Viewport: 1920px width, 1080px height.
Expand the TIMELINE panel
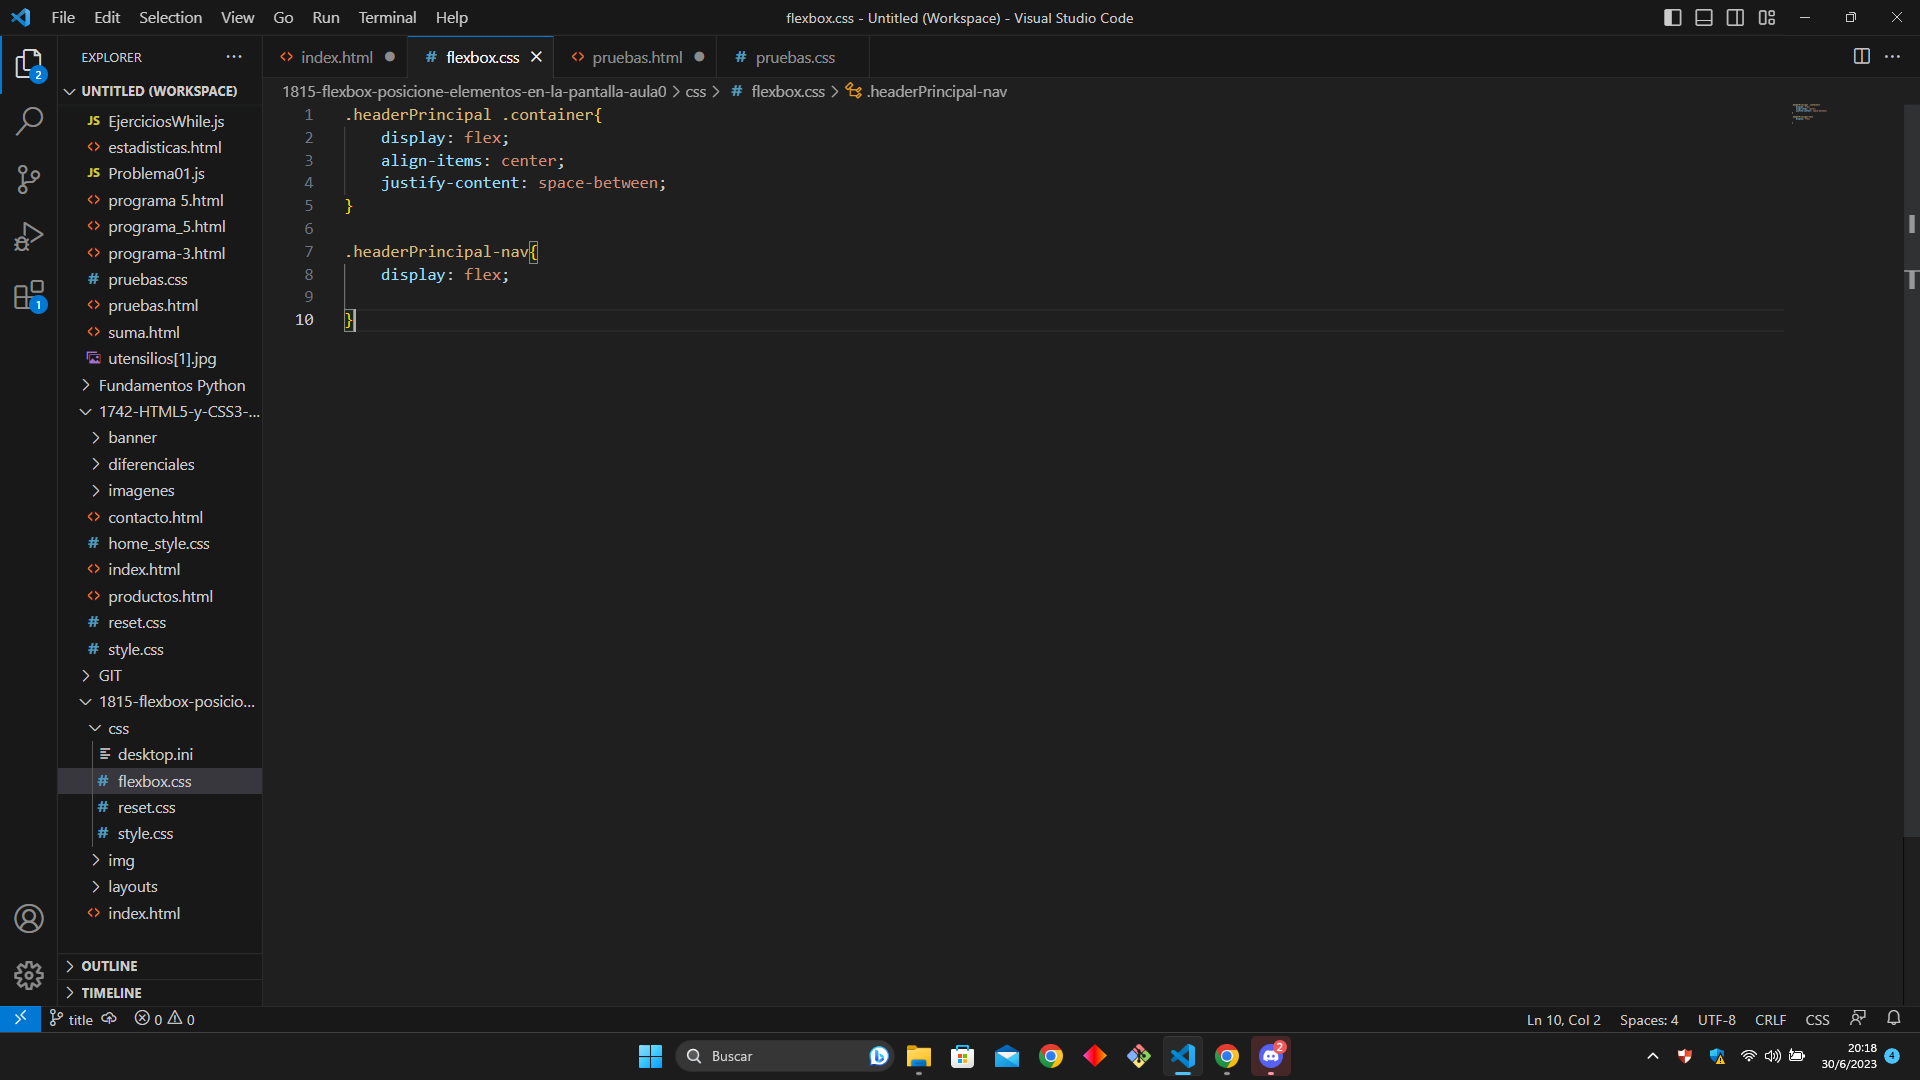coord(160,993)
